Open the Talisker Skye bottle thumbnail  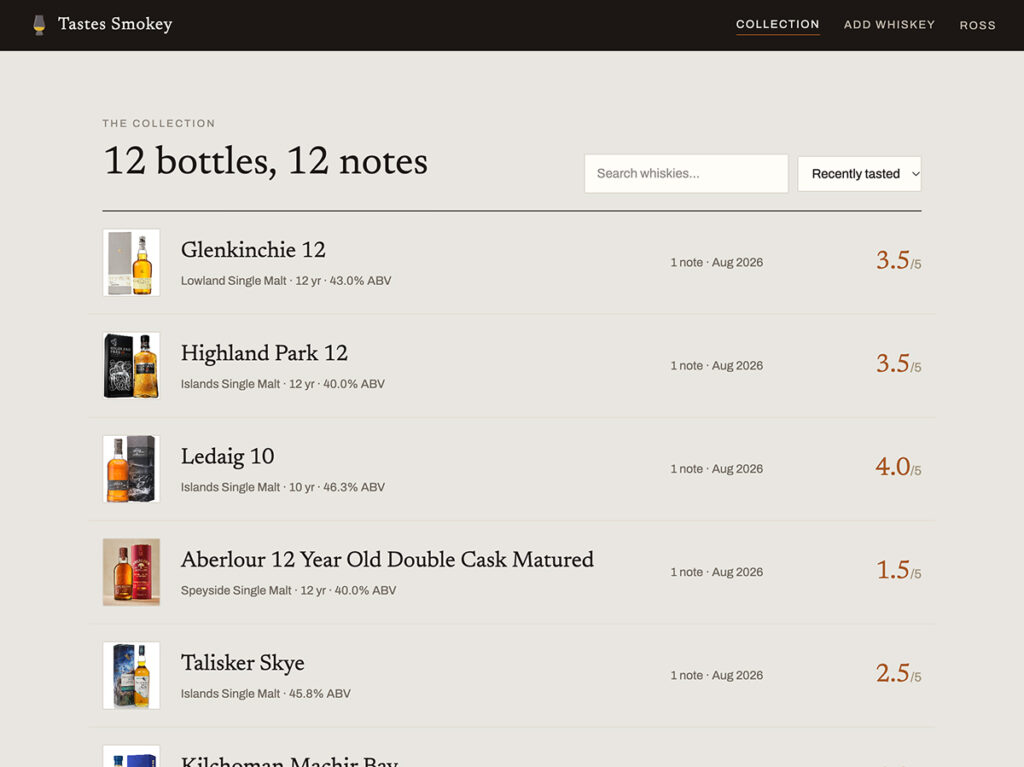click(x=131, y=676)
